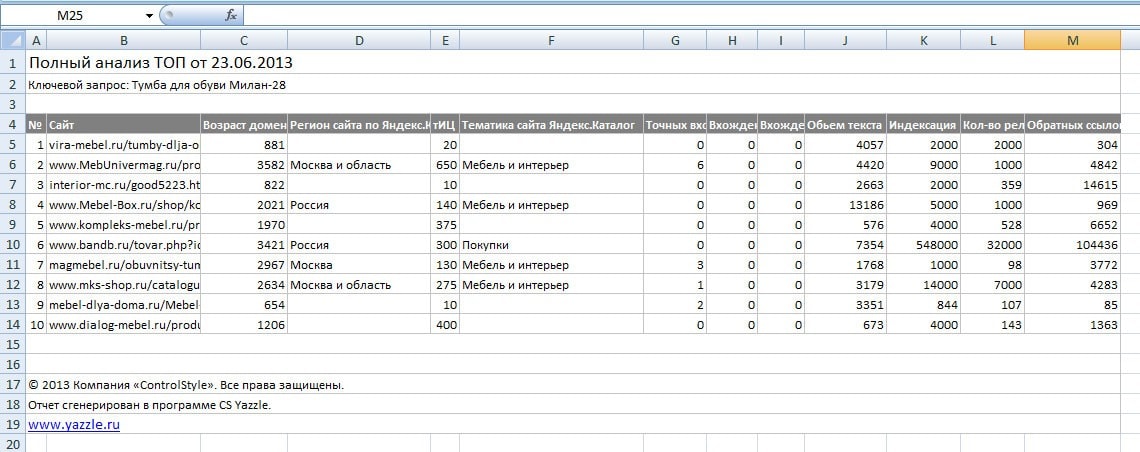
Task: Select cell interior-mc.ru/good5223.ht
Action: pyautogui.click(x=124, y=185)
